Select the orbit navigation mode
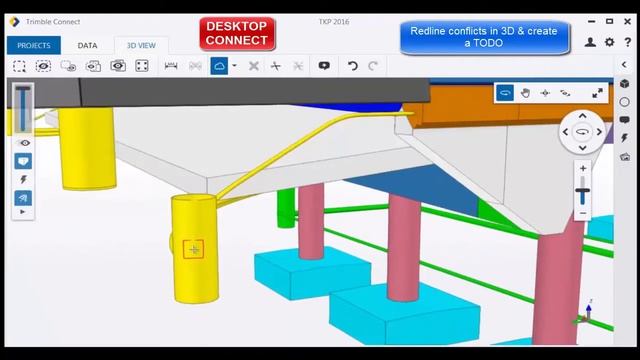Viewport: 640px width, 360px height. (505, 93)
